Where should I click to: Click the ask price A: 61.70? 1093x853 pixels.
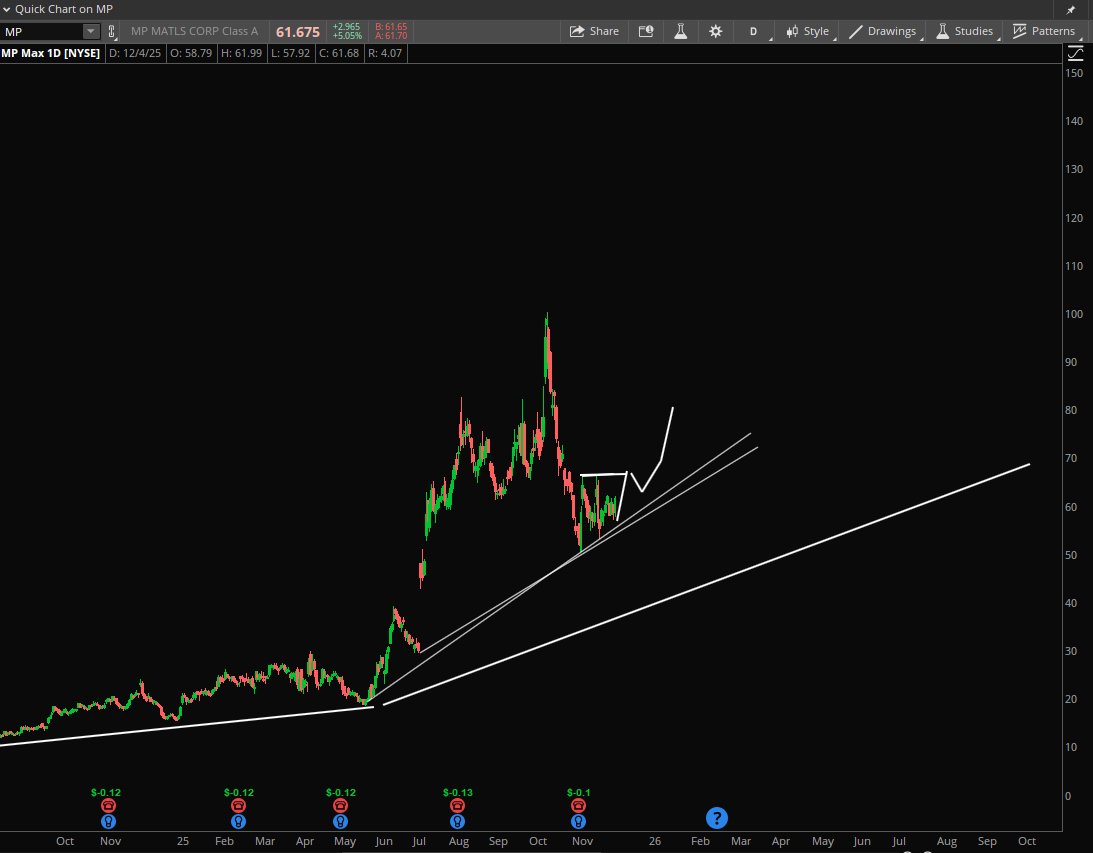click(x=391, y=36)
